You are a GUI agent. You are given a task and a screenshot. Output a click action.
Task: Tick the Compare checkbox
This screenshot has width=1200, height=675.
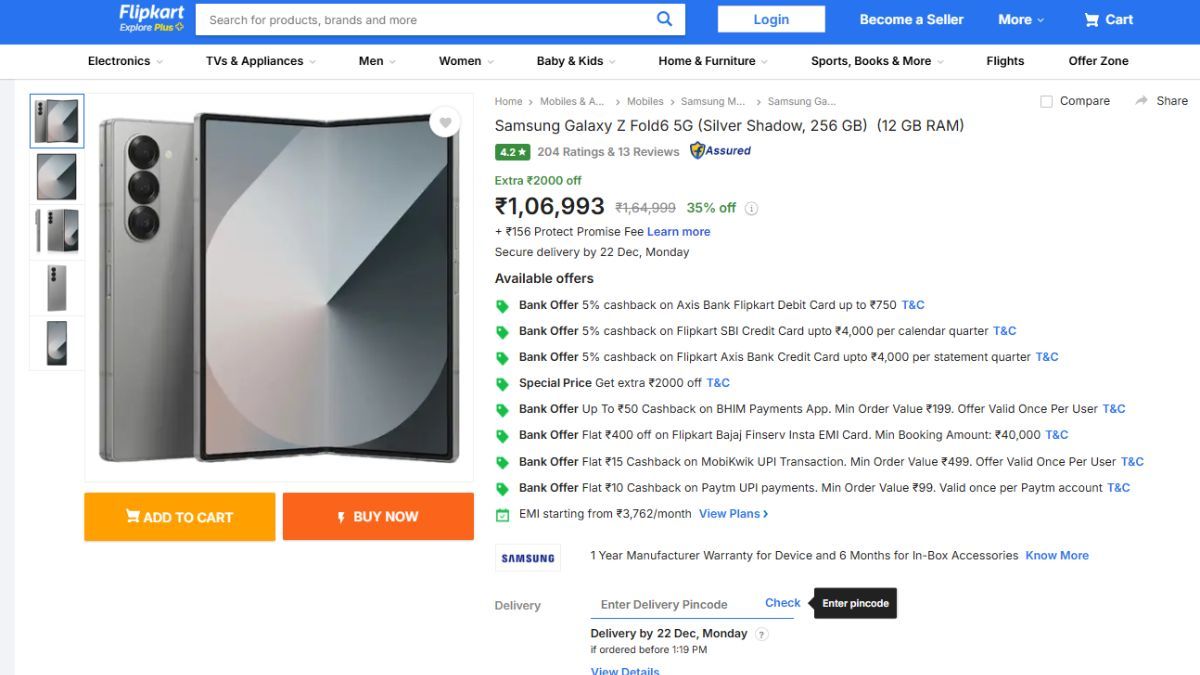1046,101
